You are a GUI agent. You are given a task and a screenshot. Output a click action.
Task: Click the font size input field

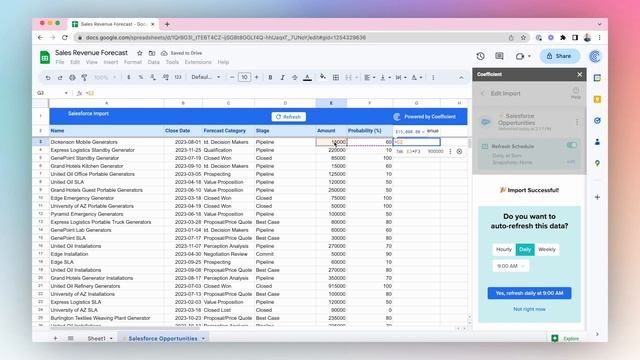(244, 78)
